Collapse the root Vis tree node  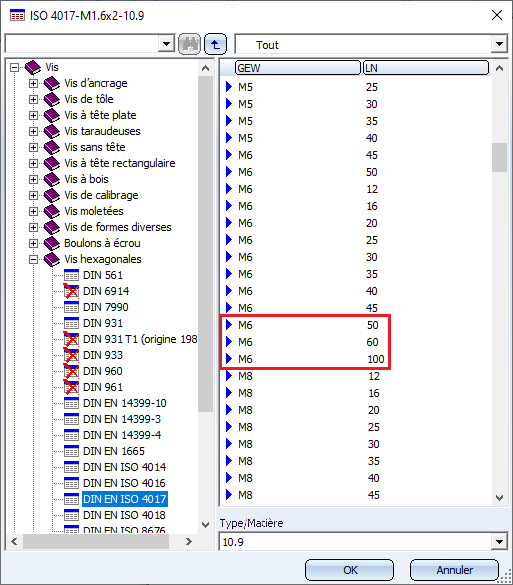15,68
